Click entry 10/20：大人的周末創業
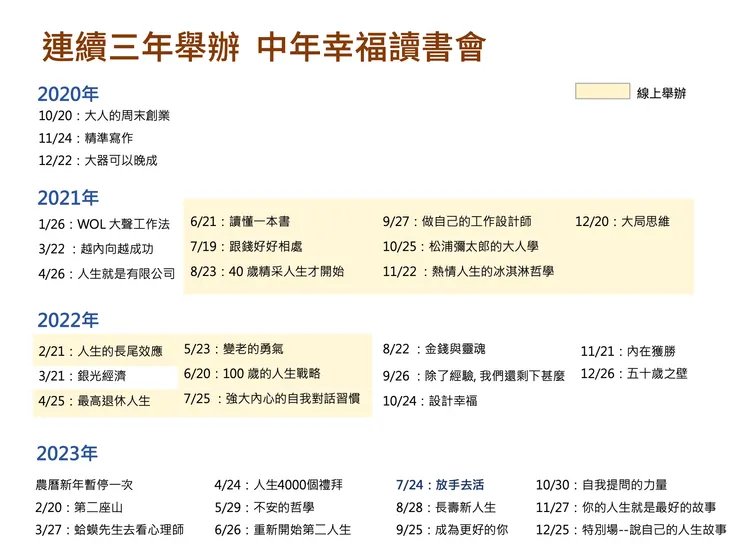This screenshot has height=550, width=740. pyautogui.click(x=104, y=116)
